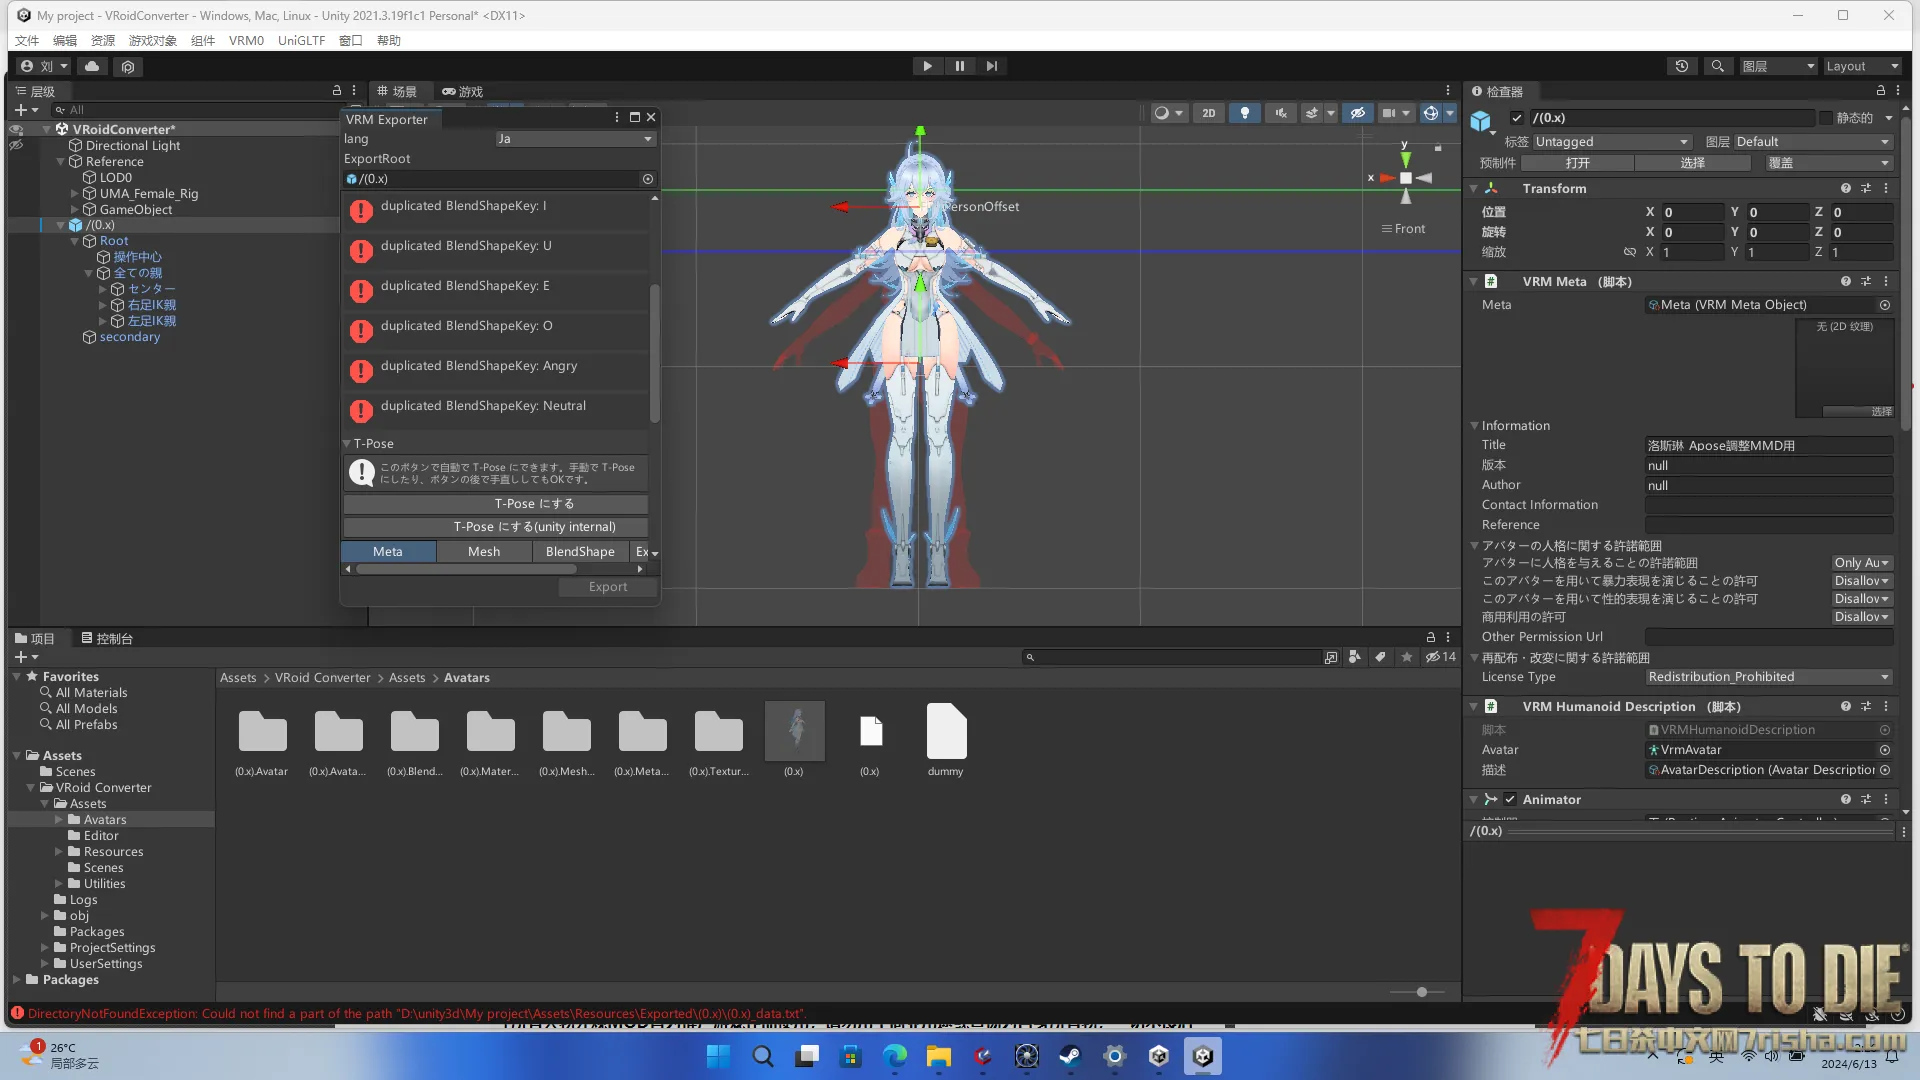This screenshot has width=1920, height=1080.
Task: Click VRM Exporter horizontal tab scrollbar
Action: pos(466,569)
